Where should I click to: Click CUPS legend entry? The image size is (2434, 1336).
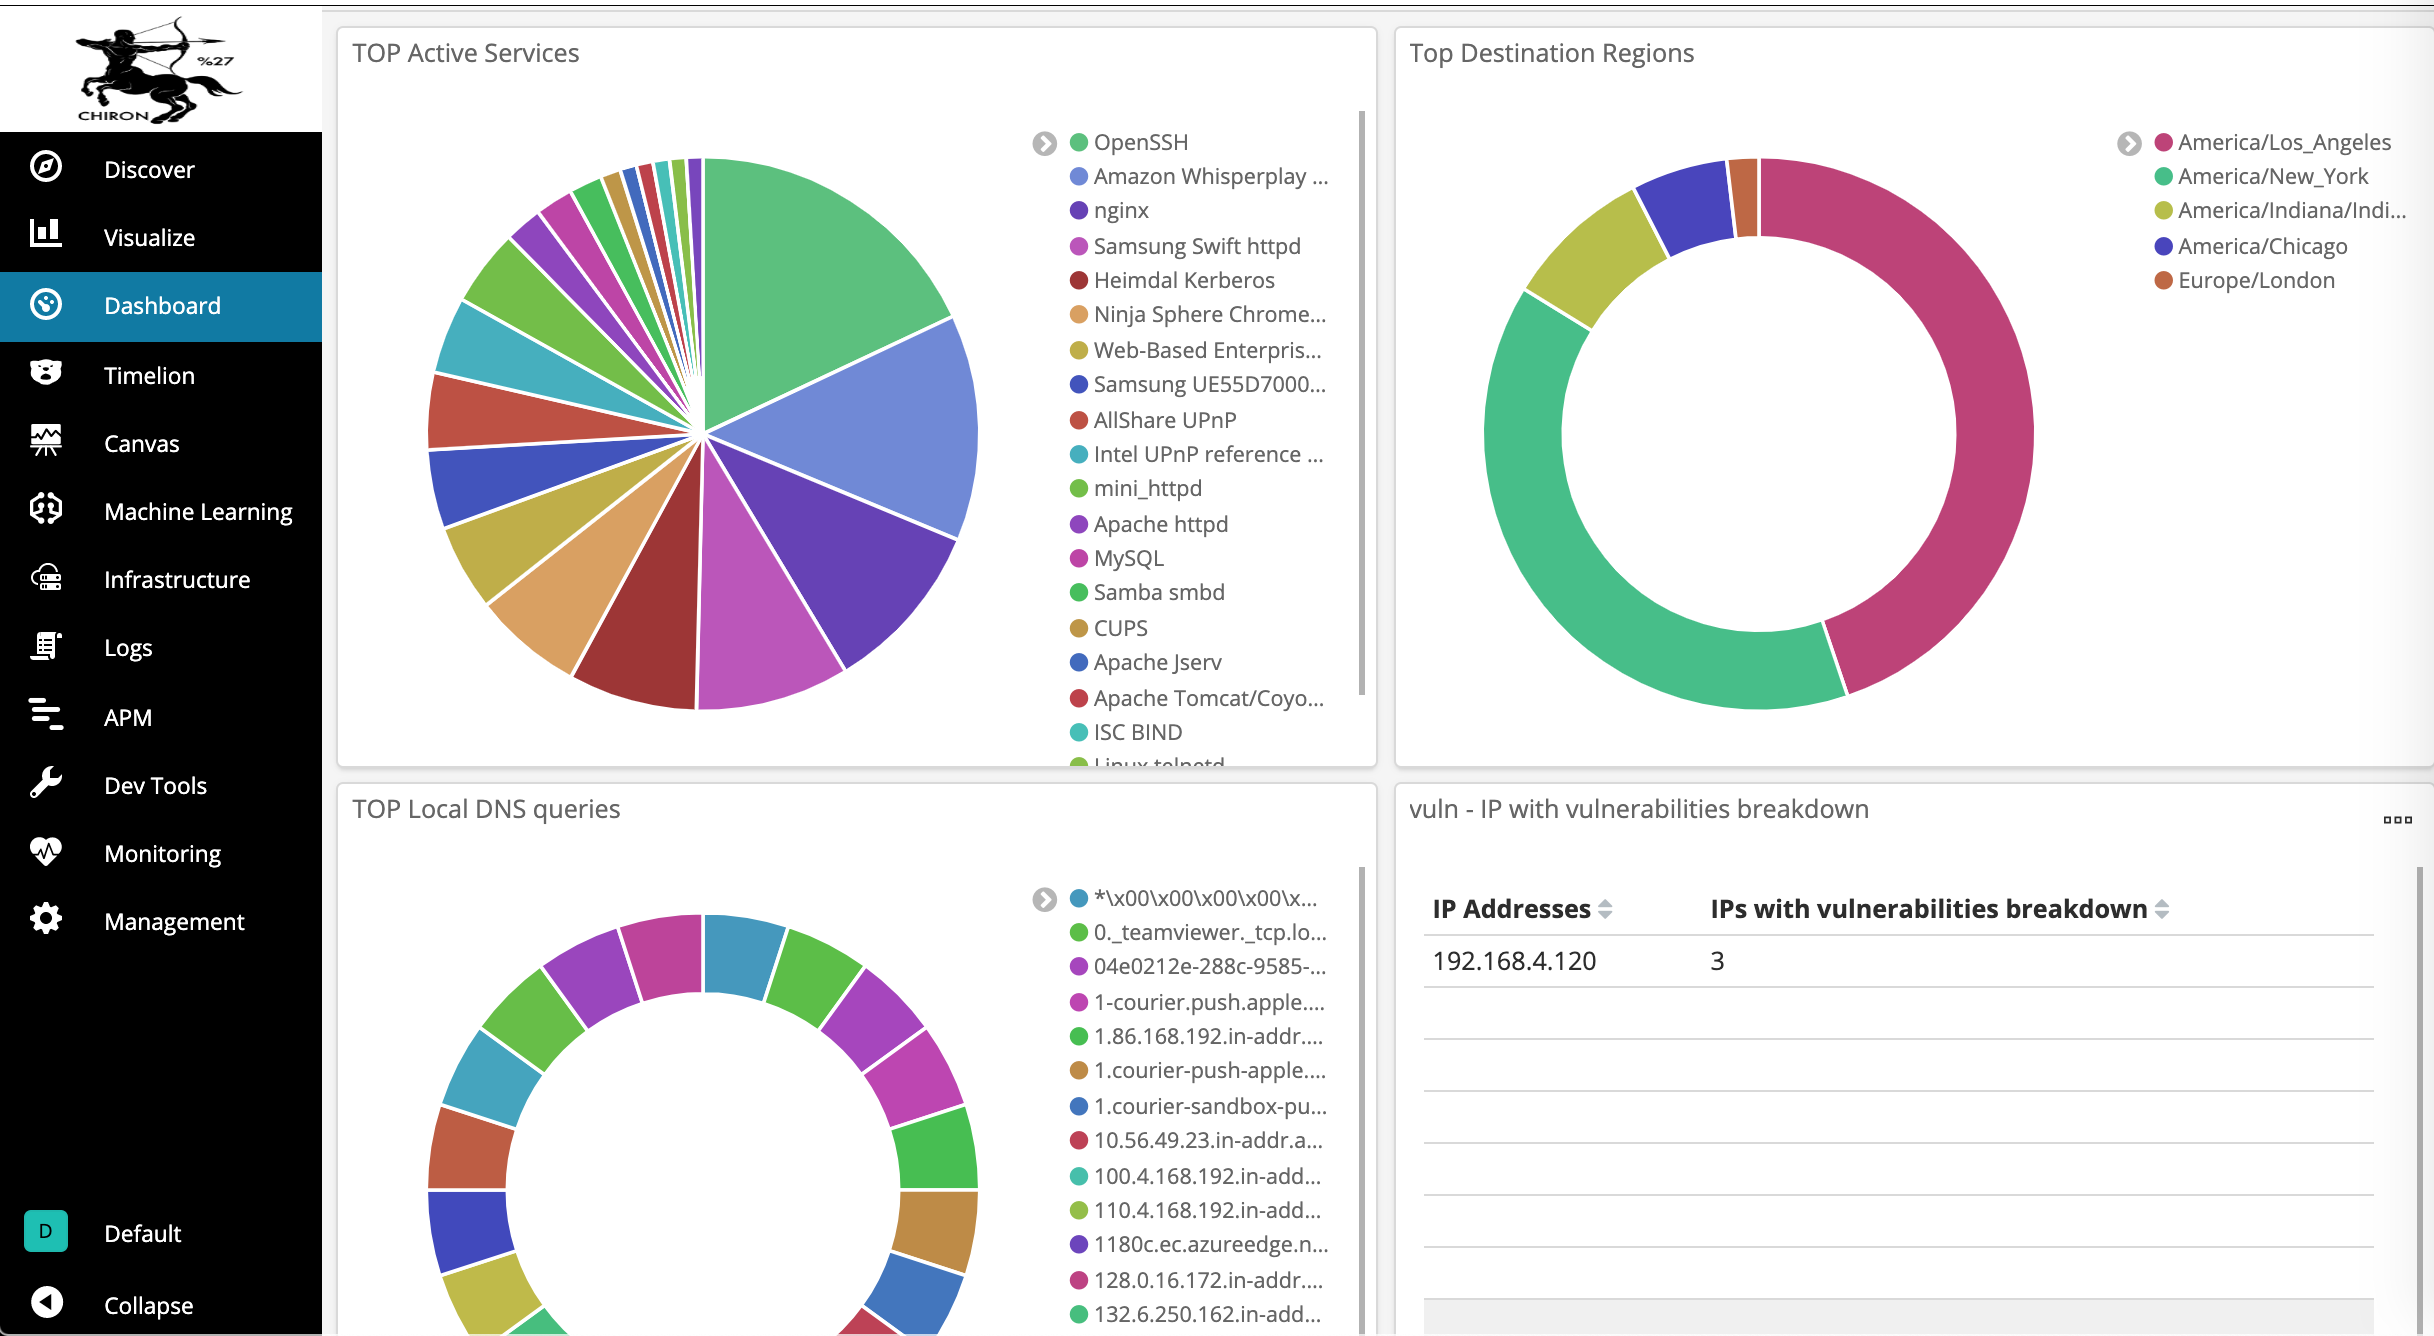[1108, 628]
